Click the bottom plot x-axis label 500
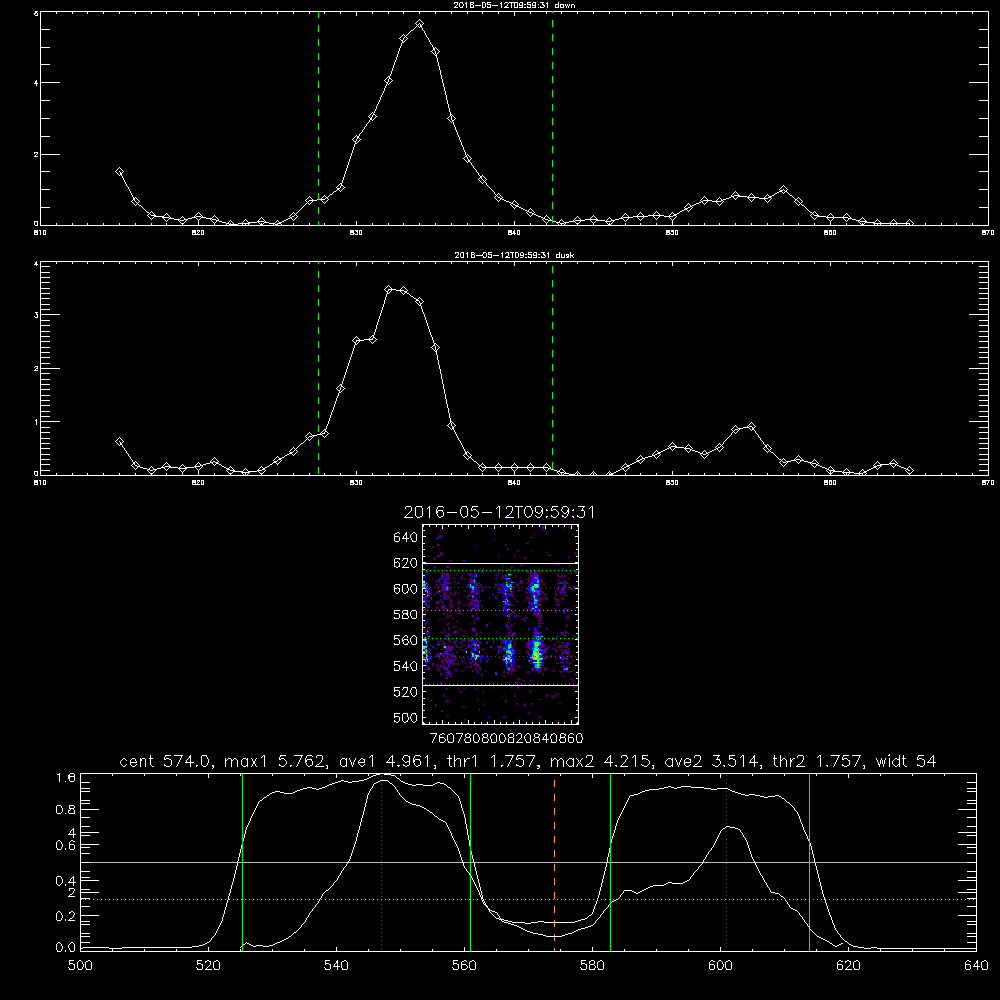The height and width of the screenshot is (1000, 1000). point(80,966)
